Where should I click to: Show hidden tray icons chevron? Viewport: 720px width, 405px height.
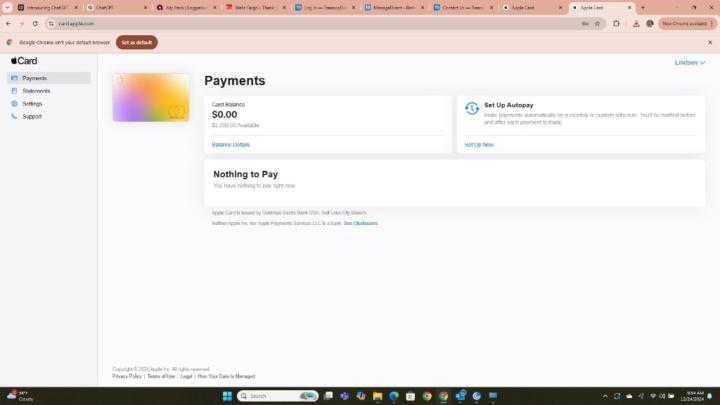[x=605, y=396]
